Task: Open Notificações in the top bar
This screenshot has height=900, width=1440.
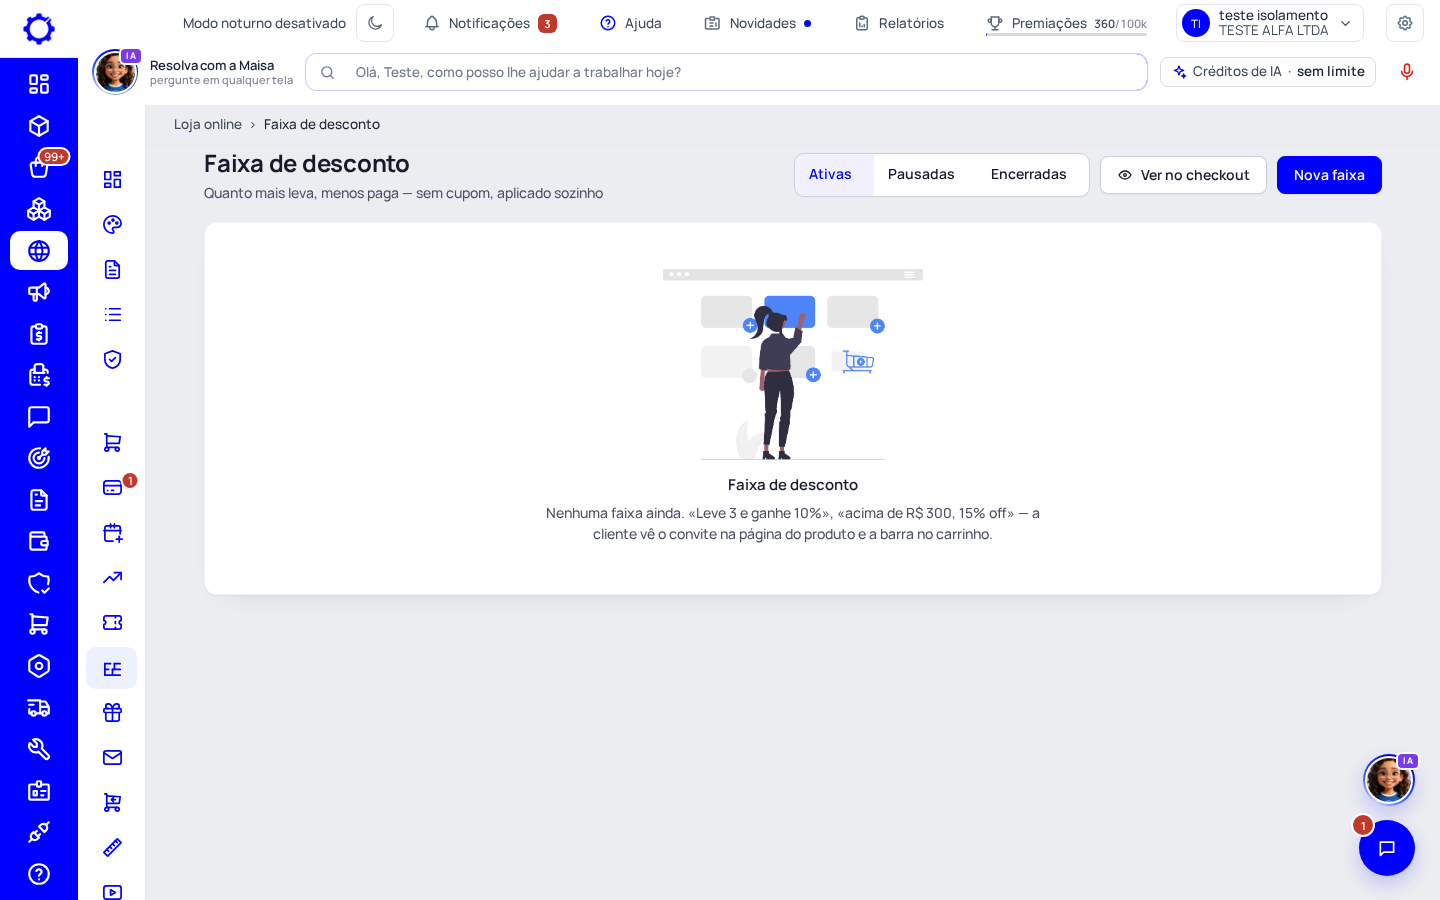Action: (490, 23)
